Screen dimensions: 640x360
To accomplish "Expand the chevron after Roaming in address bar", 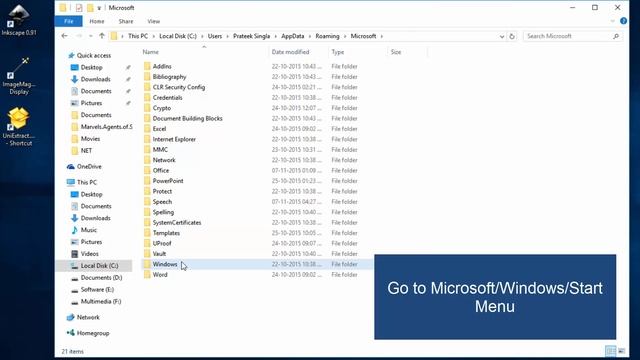I will pyautogui.click(x=345, y=36).
